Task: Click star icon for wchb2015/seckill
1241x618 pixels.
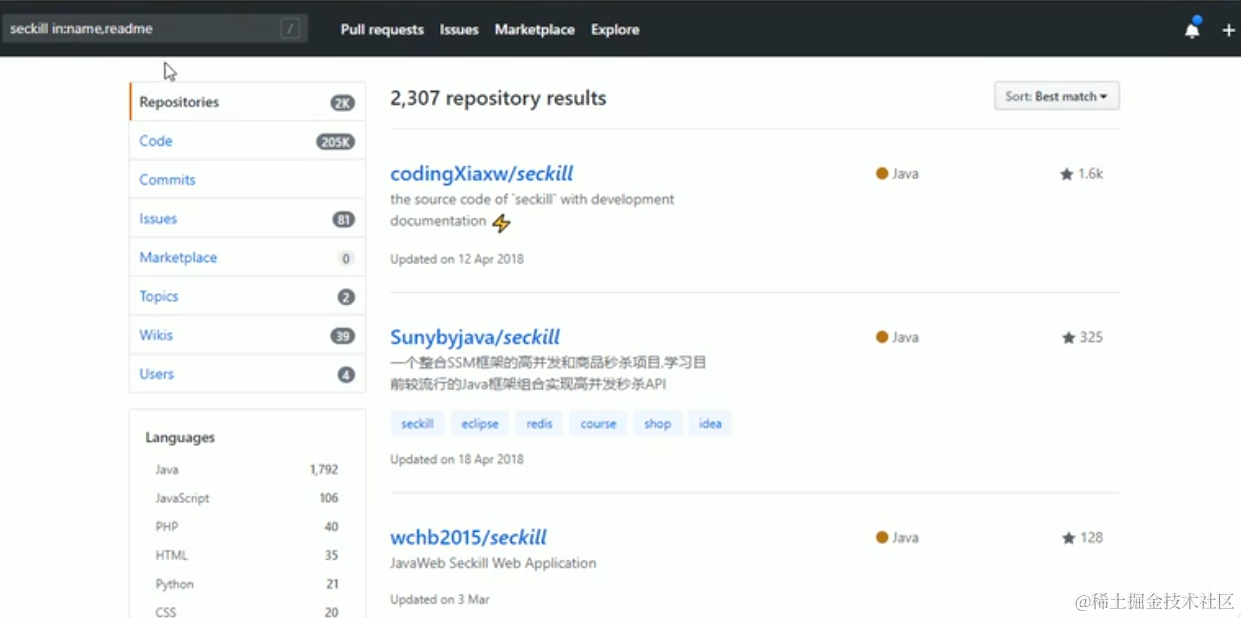Action: pyautogui.click(x=1068, y=538)
